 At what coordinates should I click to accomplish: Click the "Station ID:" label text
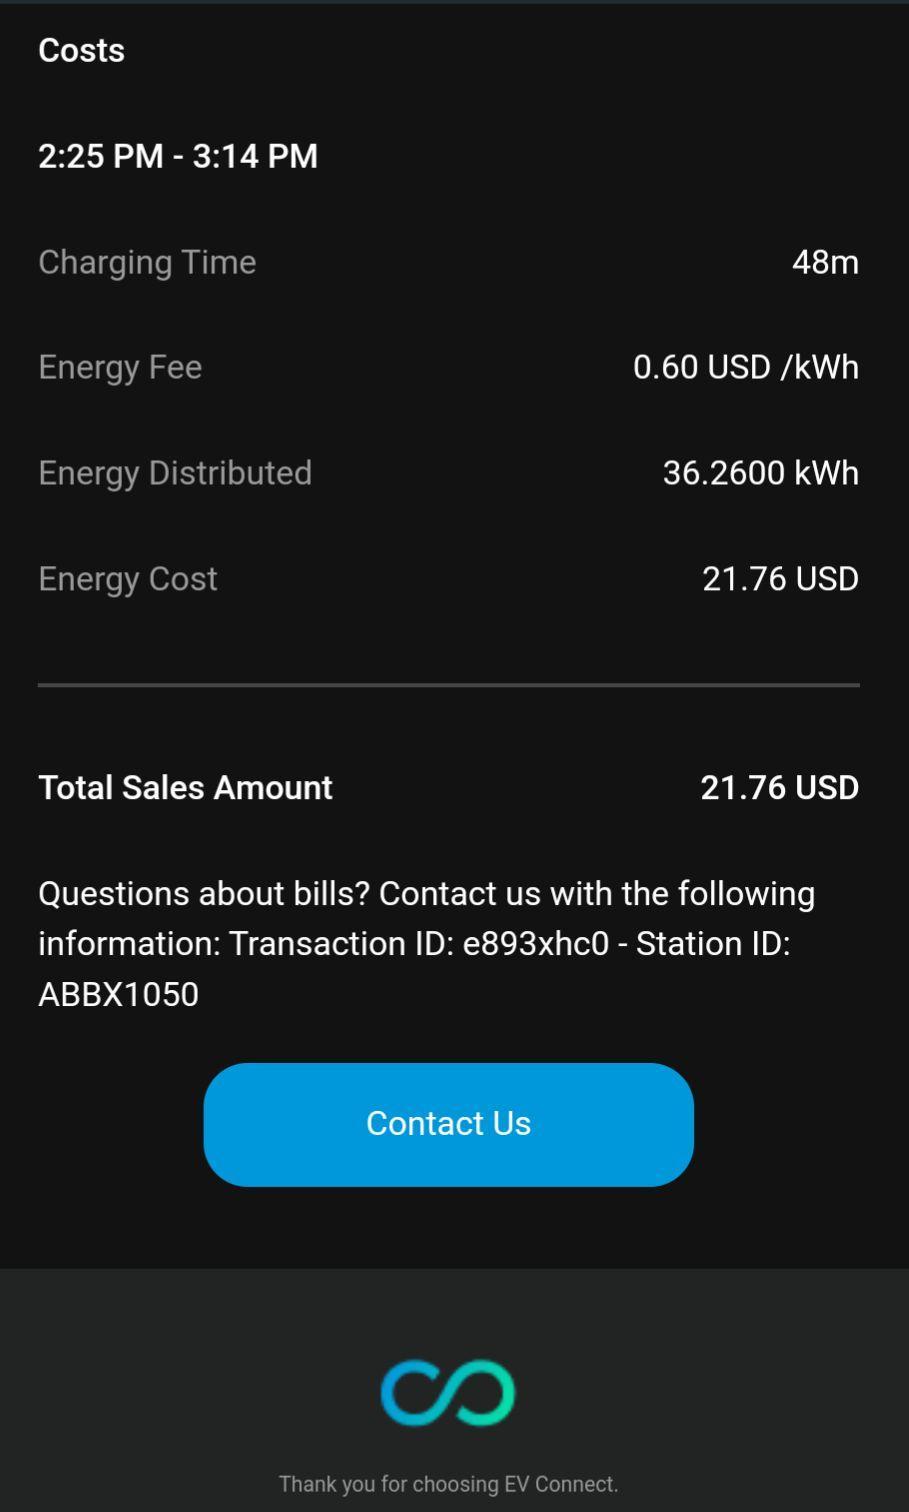coord(712,944)
